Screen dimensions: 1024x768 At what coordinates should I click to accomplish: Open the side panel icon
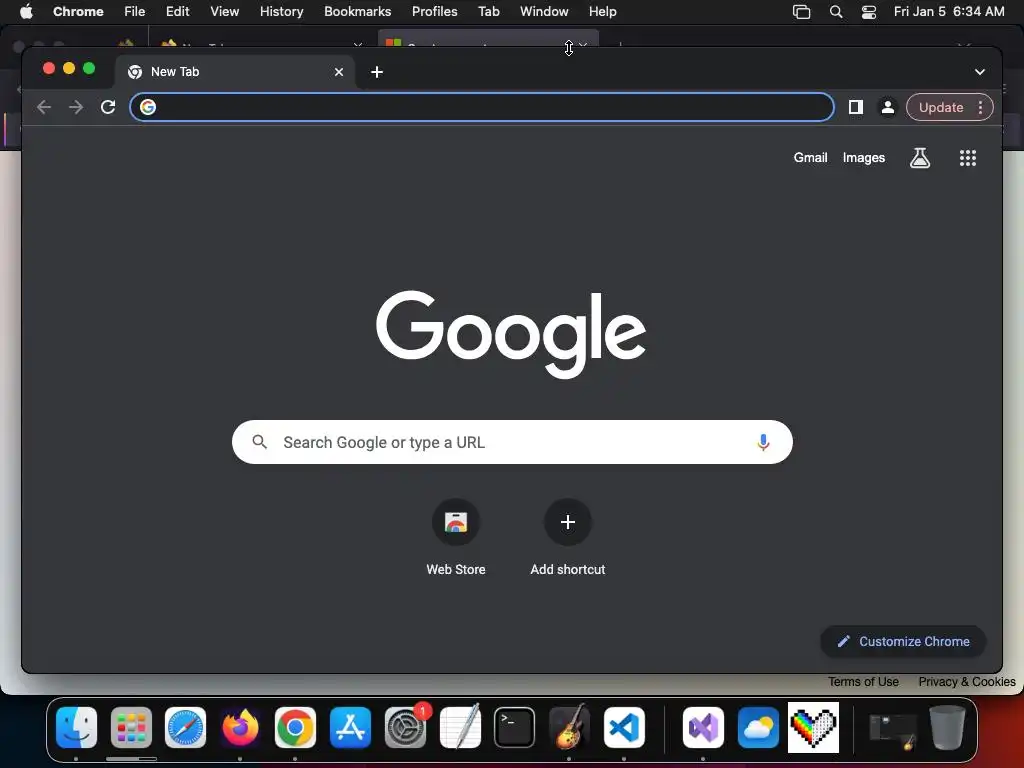coord(856,107)
